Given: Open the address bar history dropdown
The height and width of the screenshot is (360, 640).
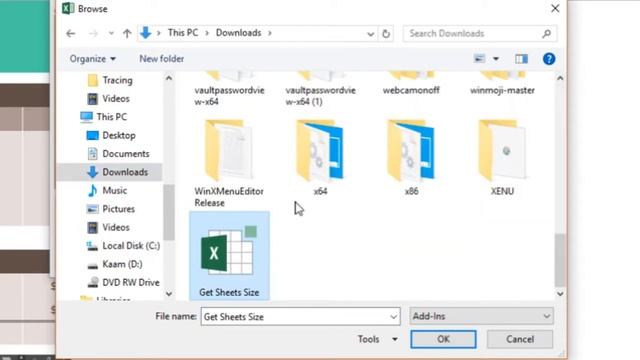Looking at the screenshot, I should coord(370,34).
